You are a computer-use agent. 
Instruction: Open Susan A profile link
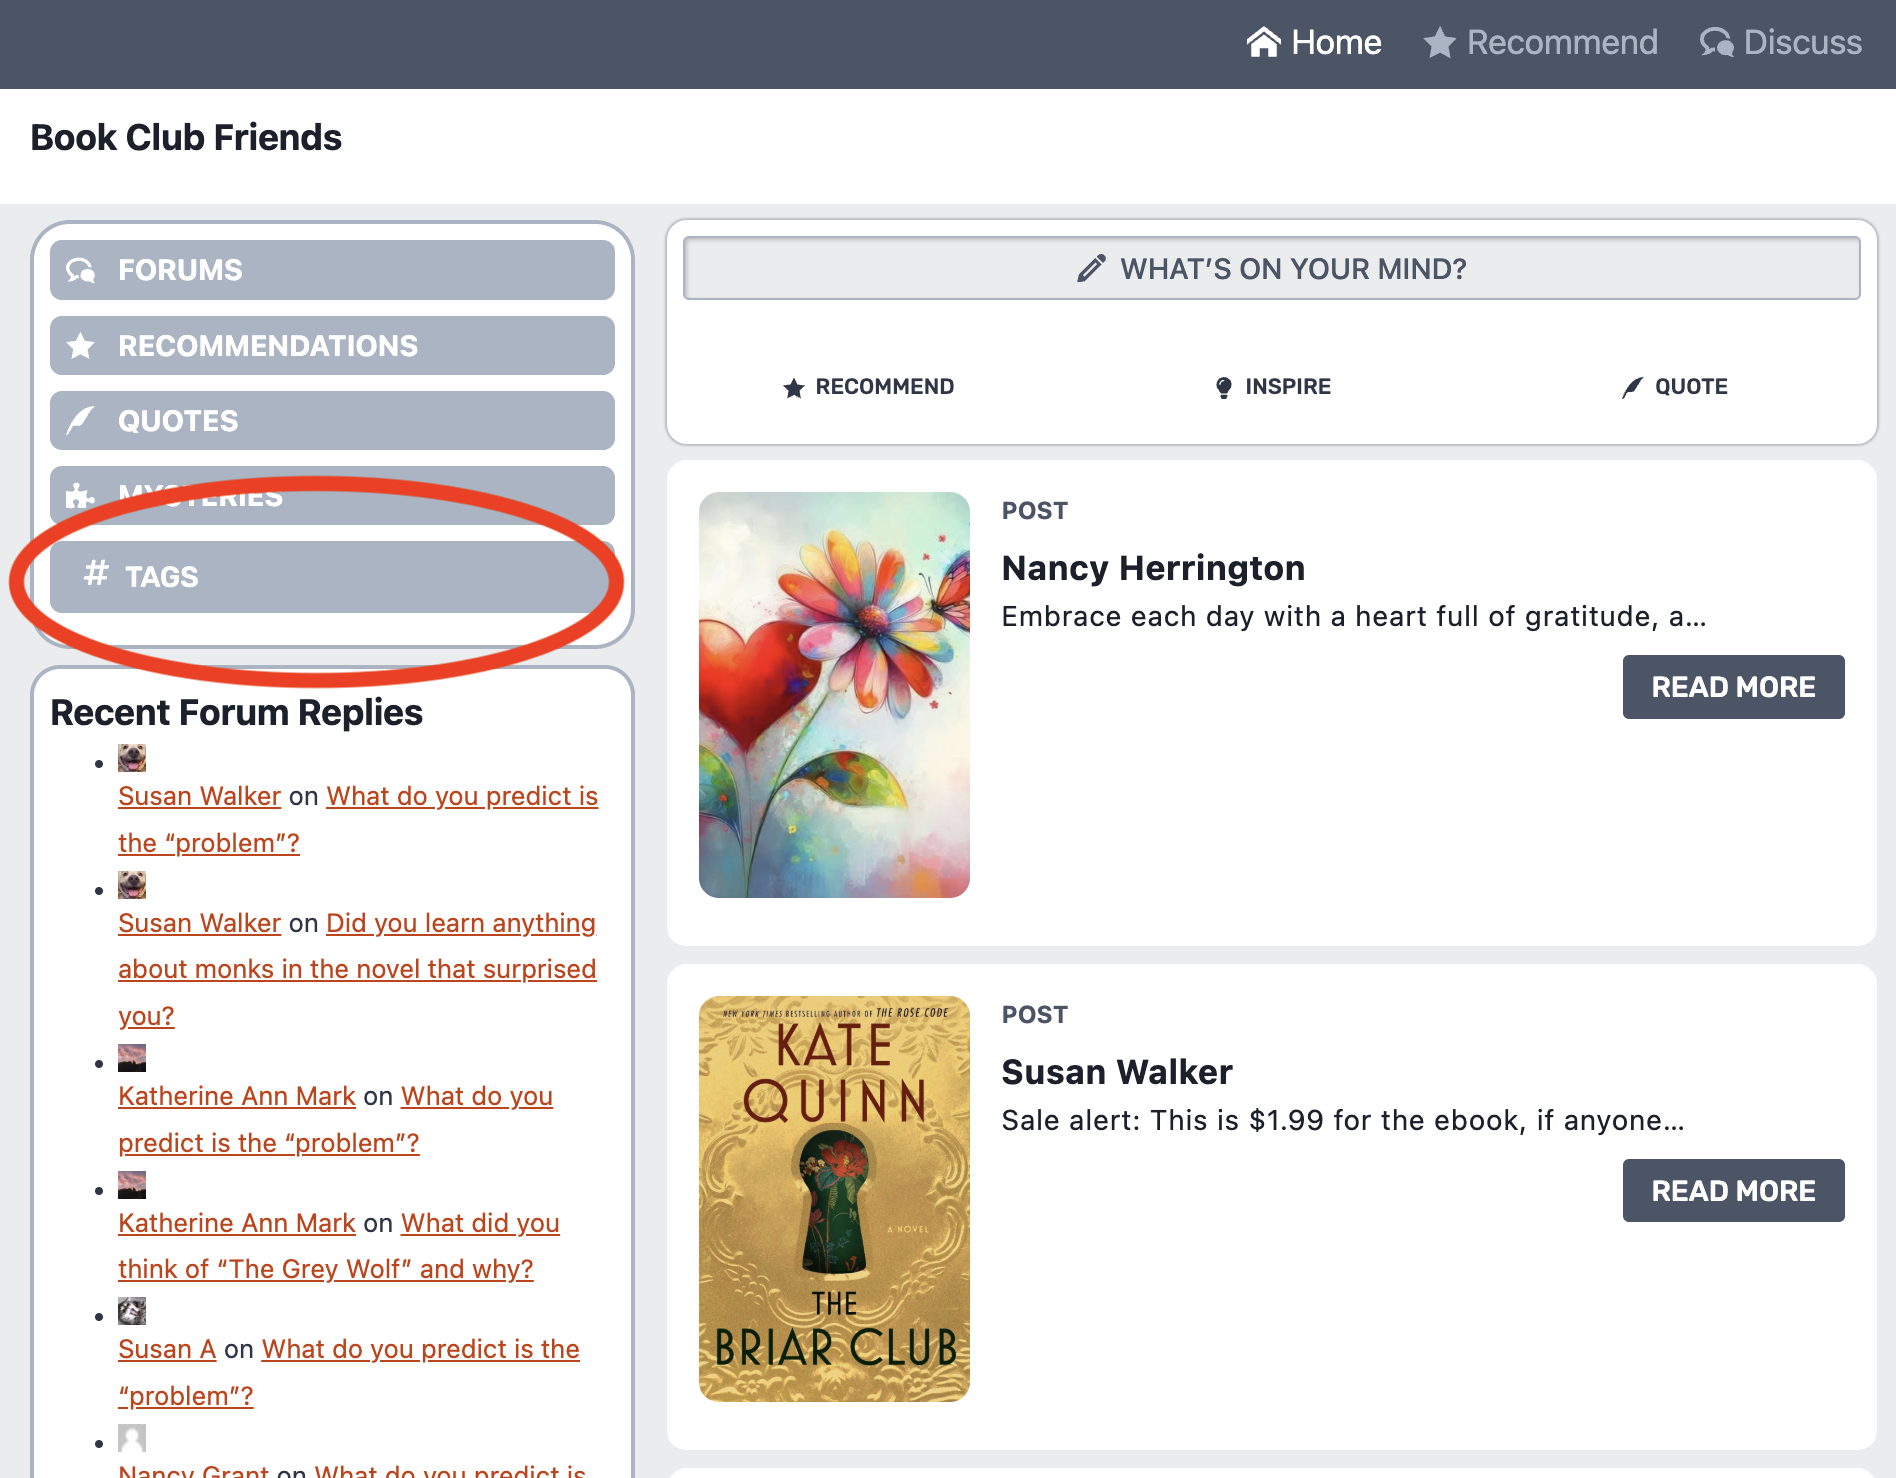click(167, 1349)
